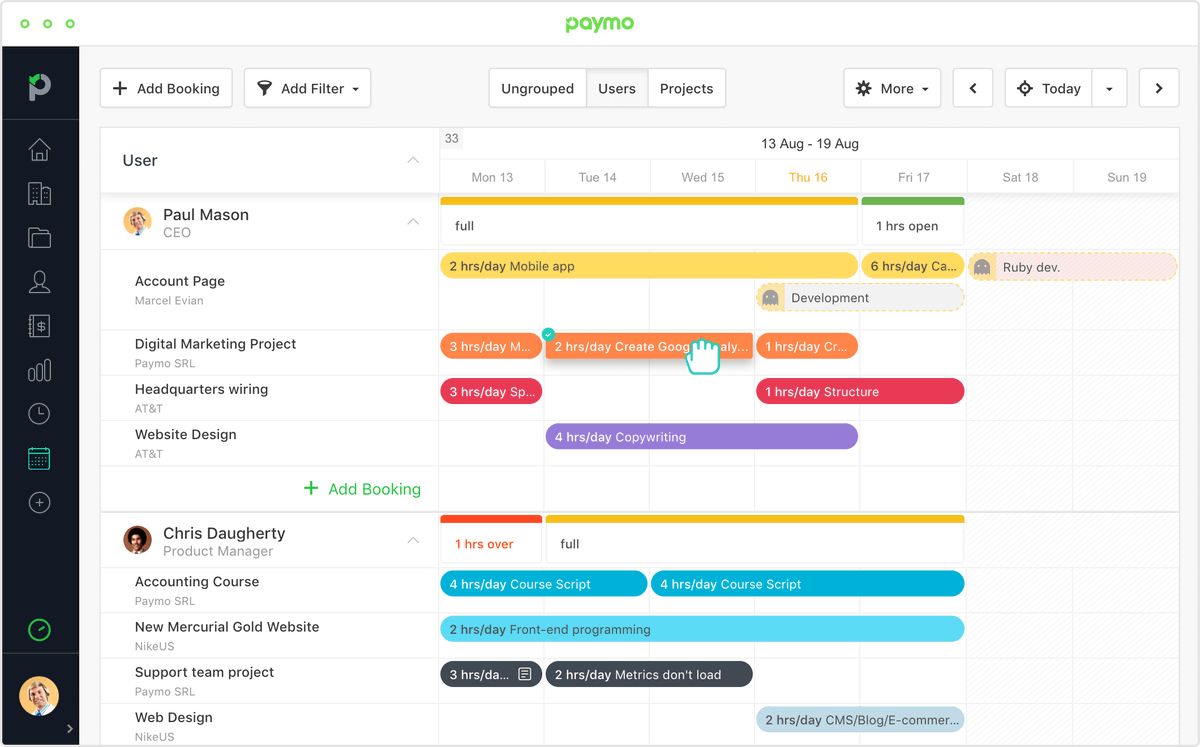
Task: Select the 2 hrs/day Mobile app booking
Action: click(x=649, y=266)
